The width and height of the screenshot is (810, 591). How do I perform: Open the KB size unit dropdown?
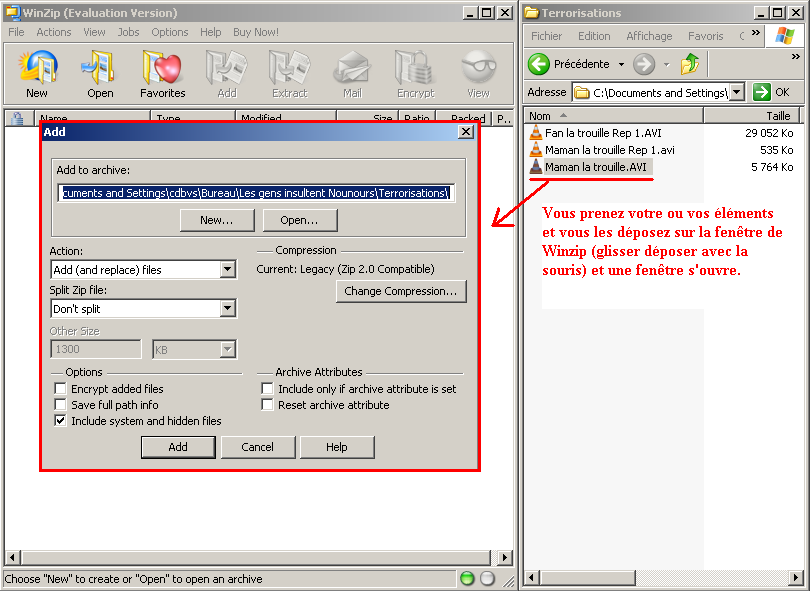(227, 349)
